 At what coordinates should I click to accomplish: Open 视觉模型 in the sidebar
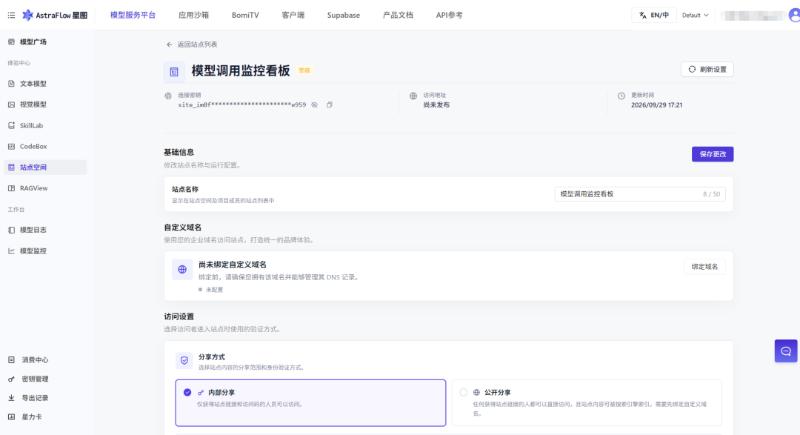[33, 105]
